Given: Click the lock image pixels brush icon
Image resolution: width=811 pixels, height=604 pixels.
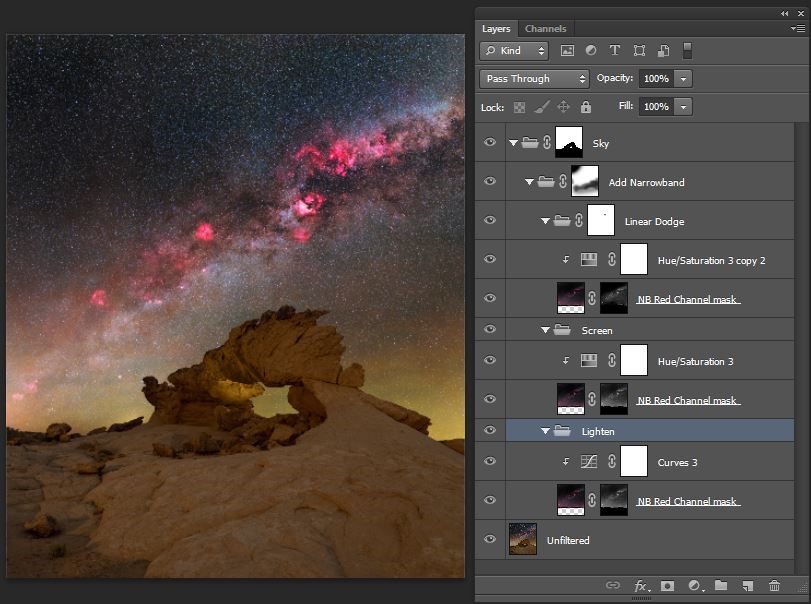Looking at the screenshot, I should pyautogui.click(x=541, y=107).
